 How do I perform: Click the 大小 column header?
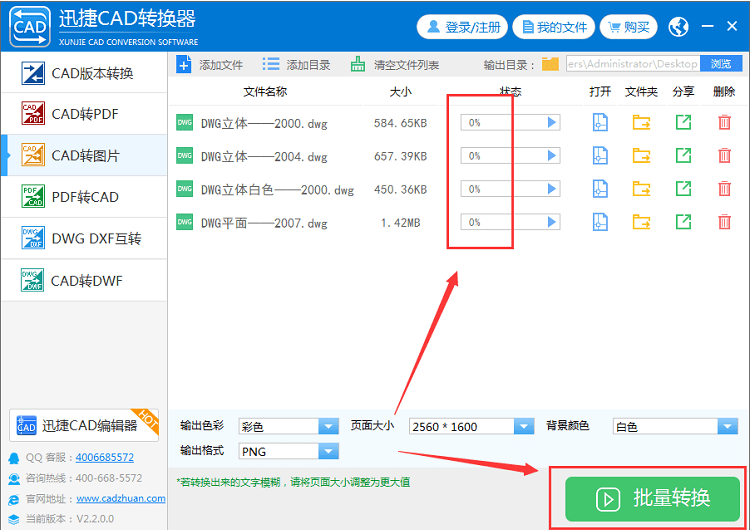[400, 91]
